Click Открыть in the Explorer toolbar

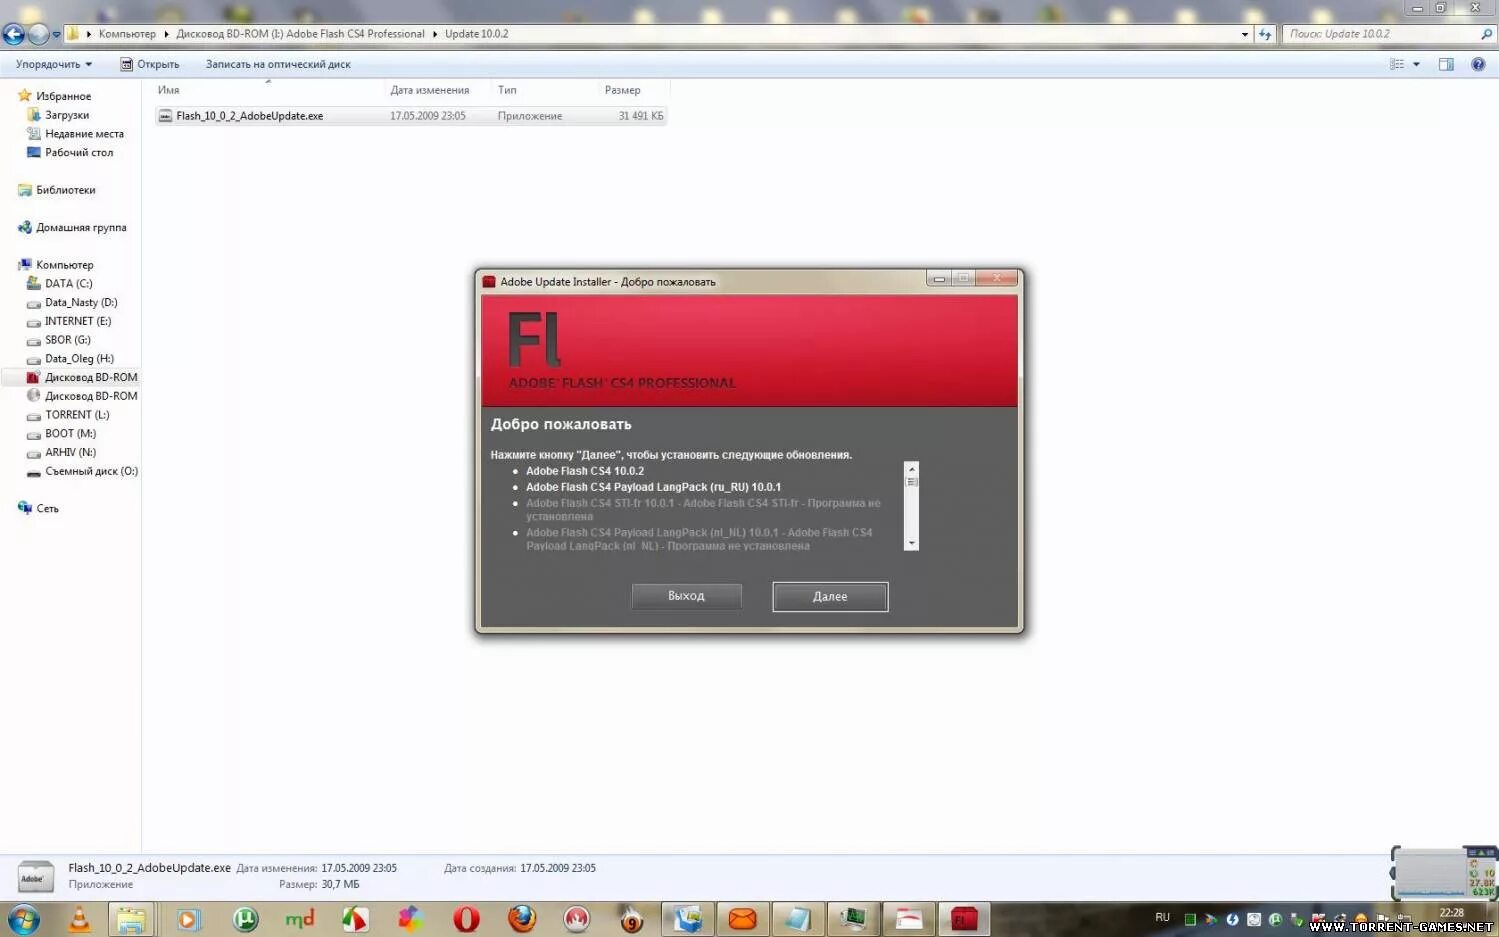click(149, 64)
